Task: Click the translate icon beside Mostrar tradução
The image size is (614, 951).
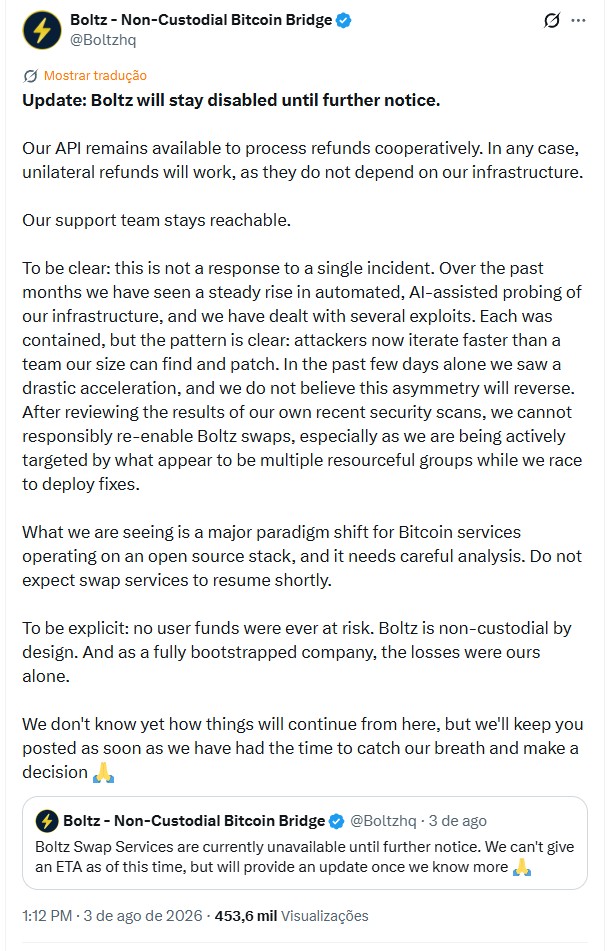Action: 30,76
